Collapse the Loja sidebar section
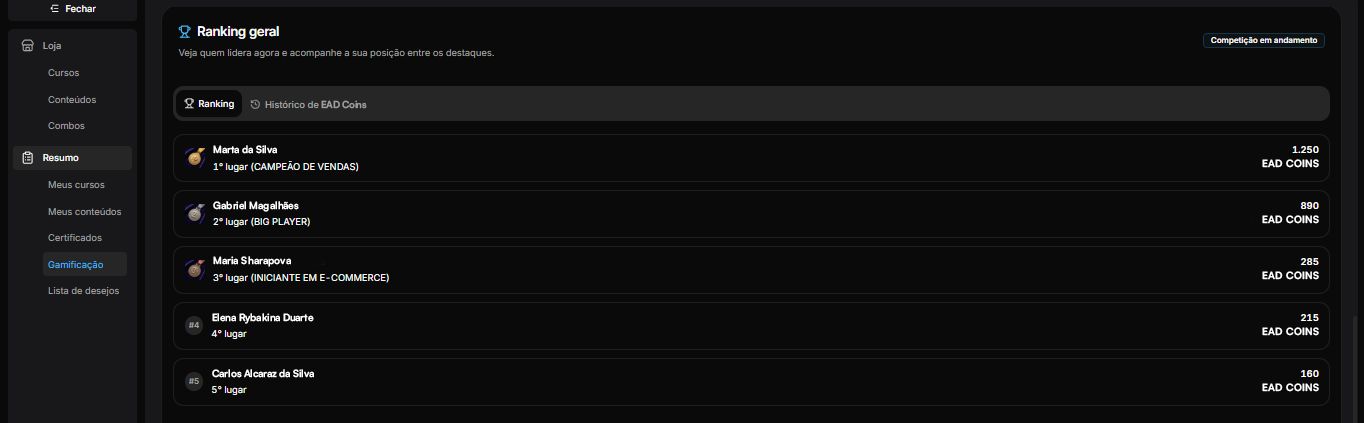Image resolution: width=1364 pixels, height=423 pixels. coord(72,46)
